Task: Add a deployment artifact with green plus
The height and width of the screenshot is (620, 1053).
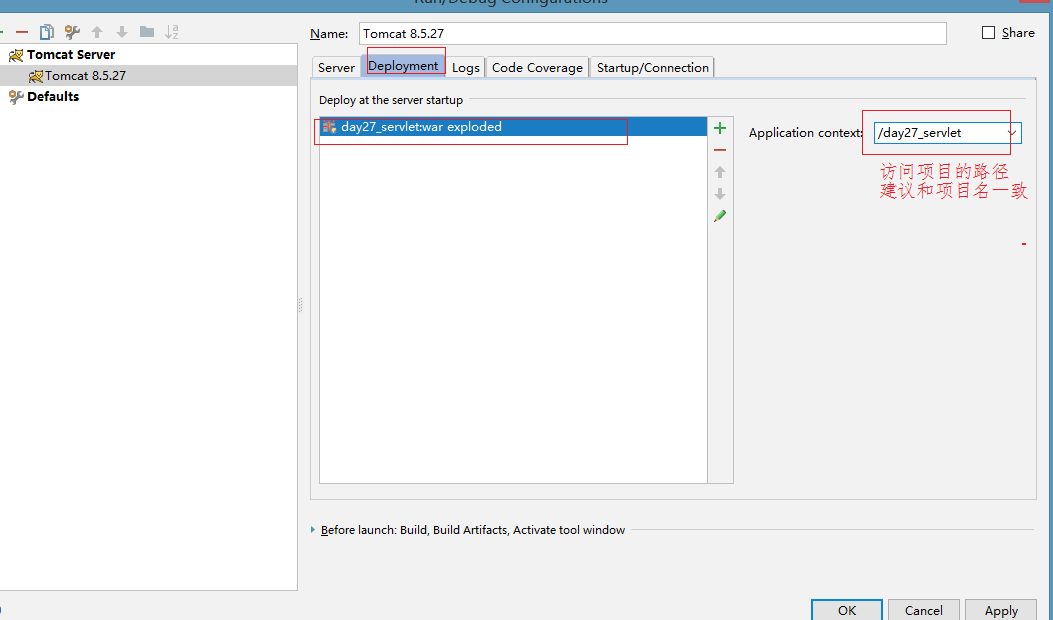Action: (x=719, y=128)
